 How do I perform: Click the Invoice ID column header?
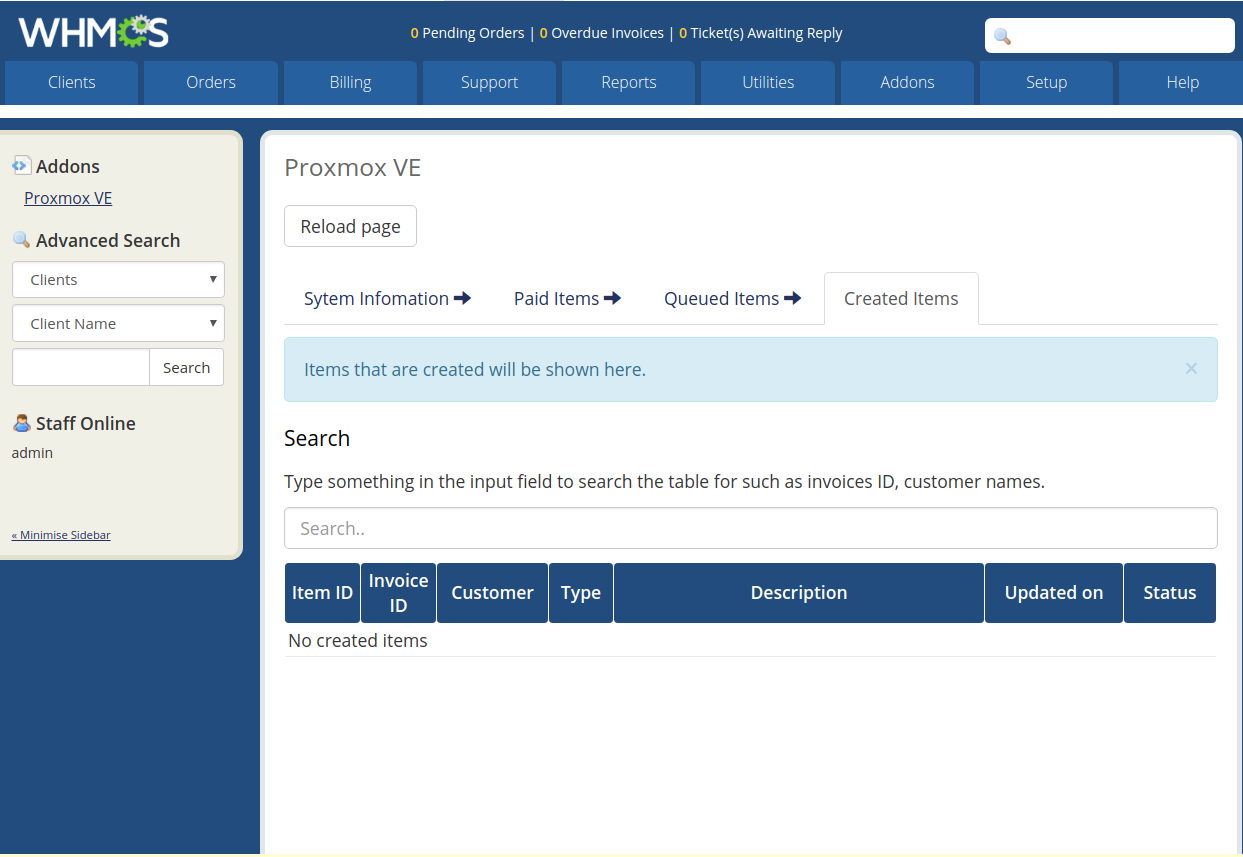tap(398, 593)
